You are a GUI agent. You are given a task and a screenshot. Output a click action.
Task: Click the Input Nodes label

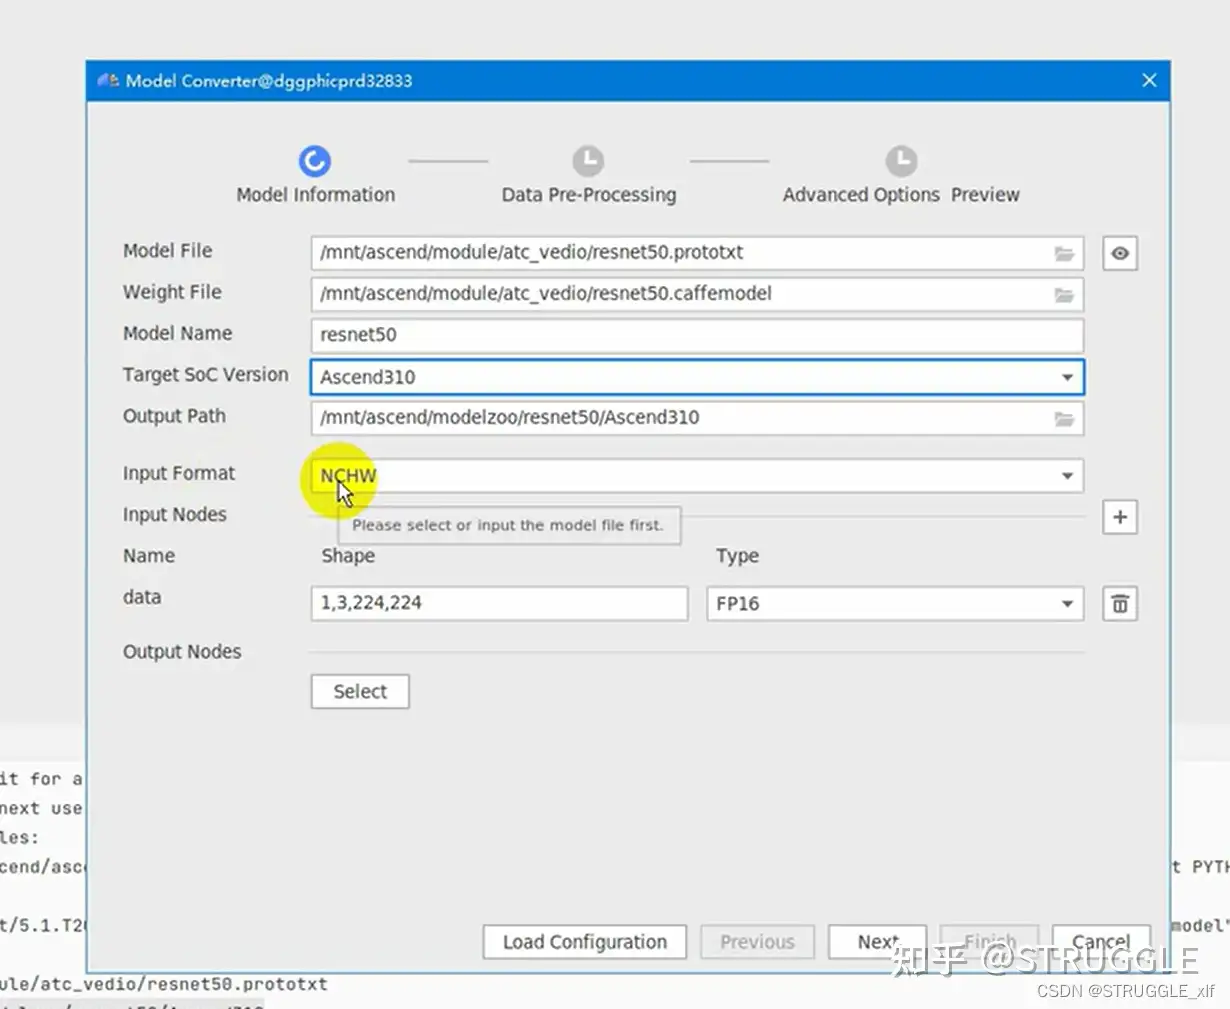175,514
